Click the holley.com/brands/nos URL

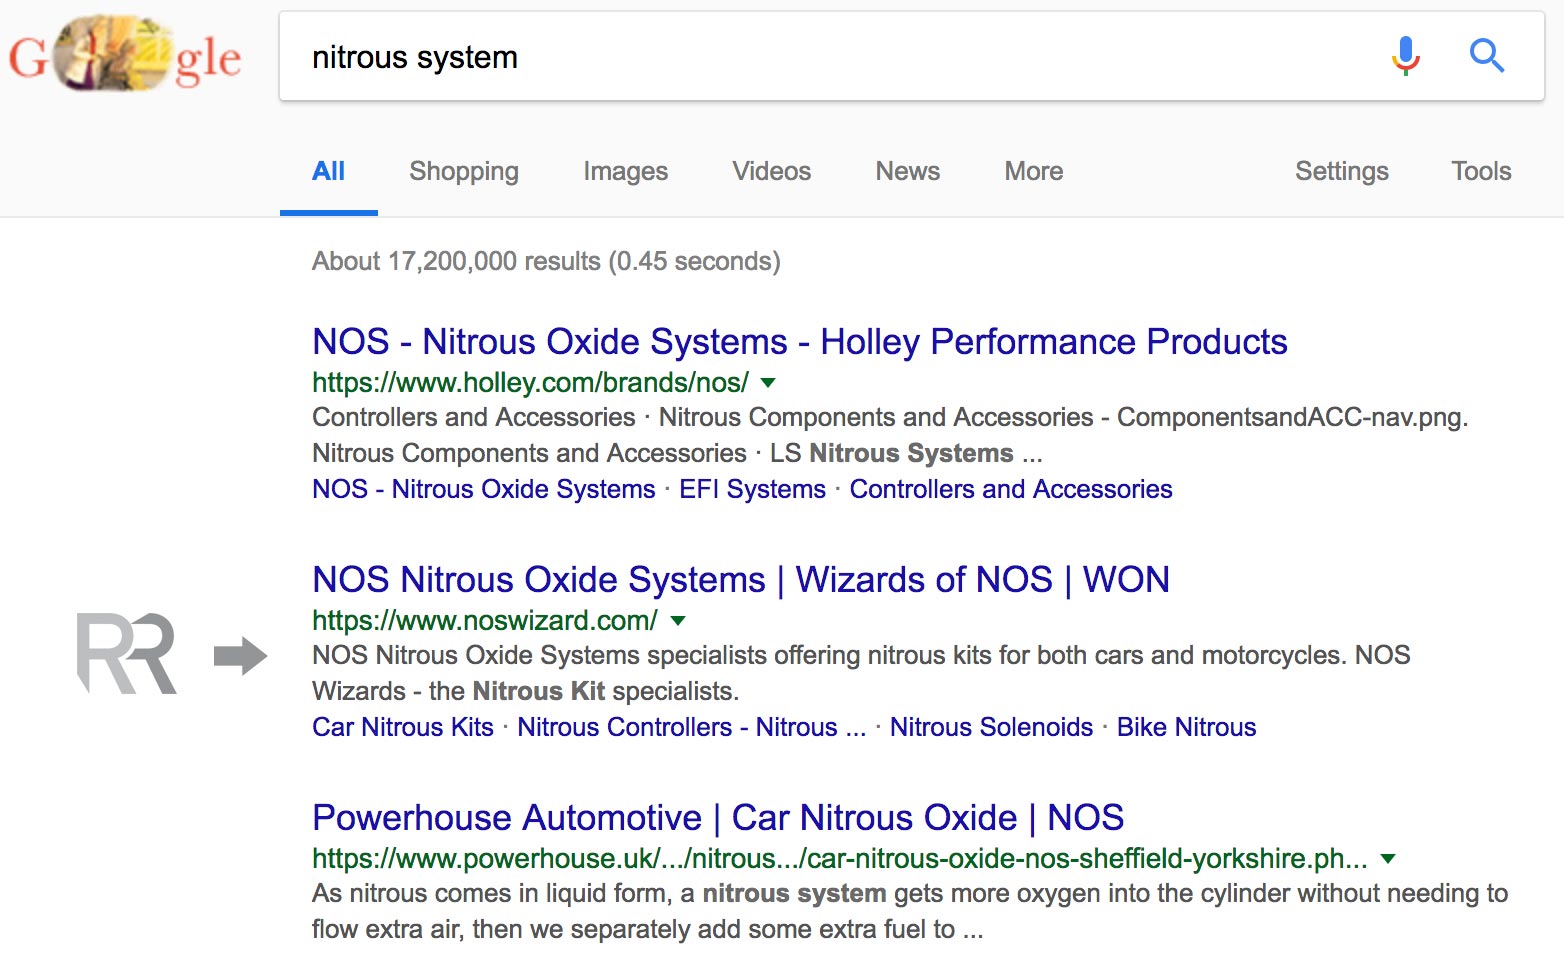click(x=530, y=382)
